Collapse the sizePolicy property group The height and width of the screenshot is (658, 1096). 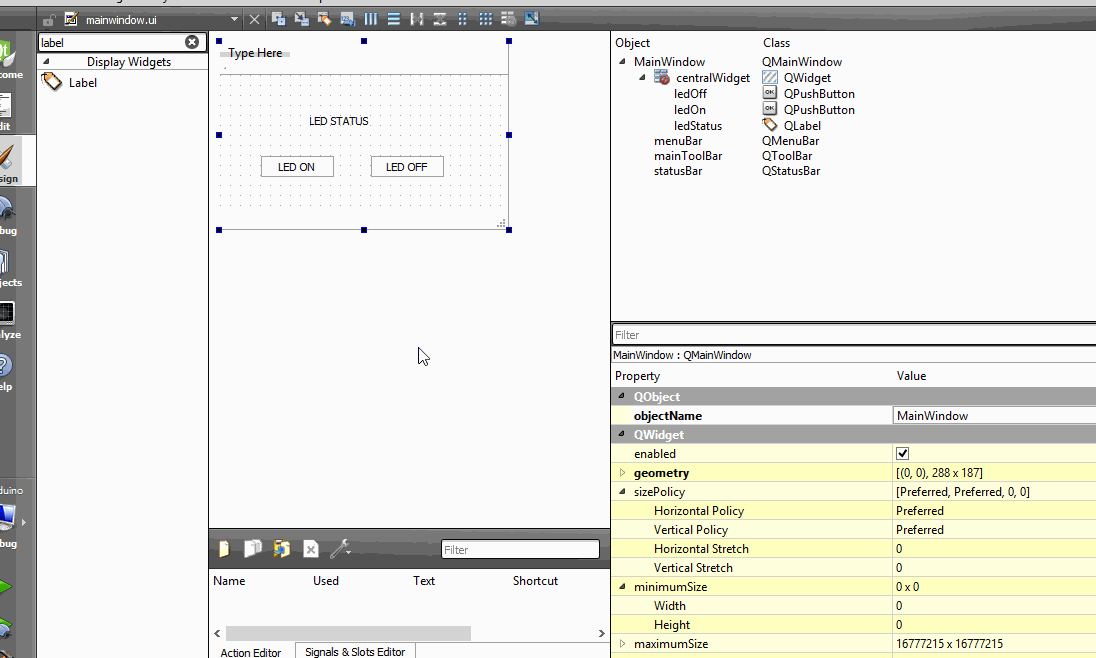622,492
